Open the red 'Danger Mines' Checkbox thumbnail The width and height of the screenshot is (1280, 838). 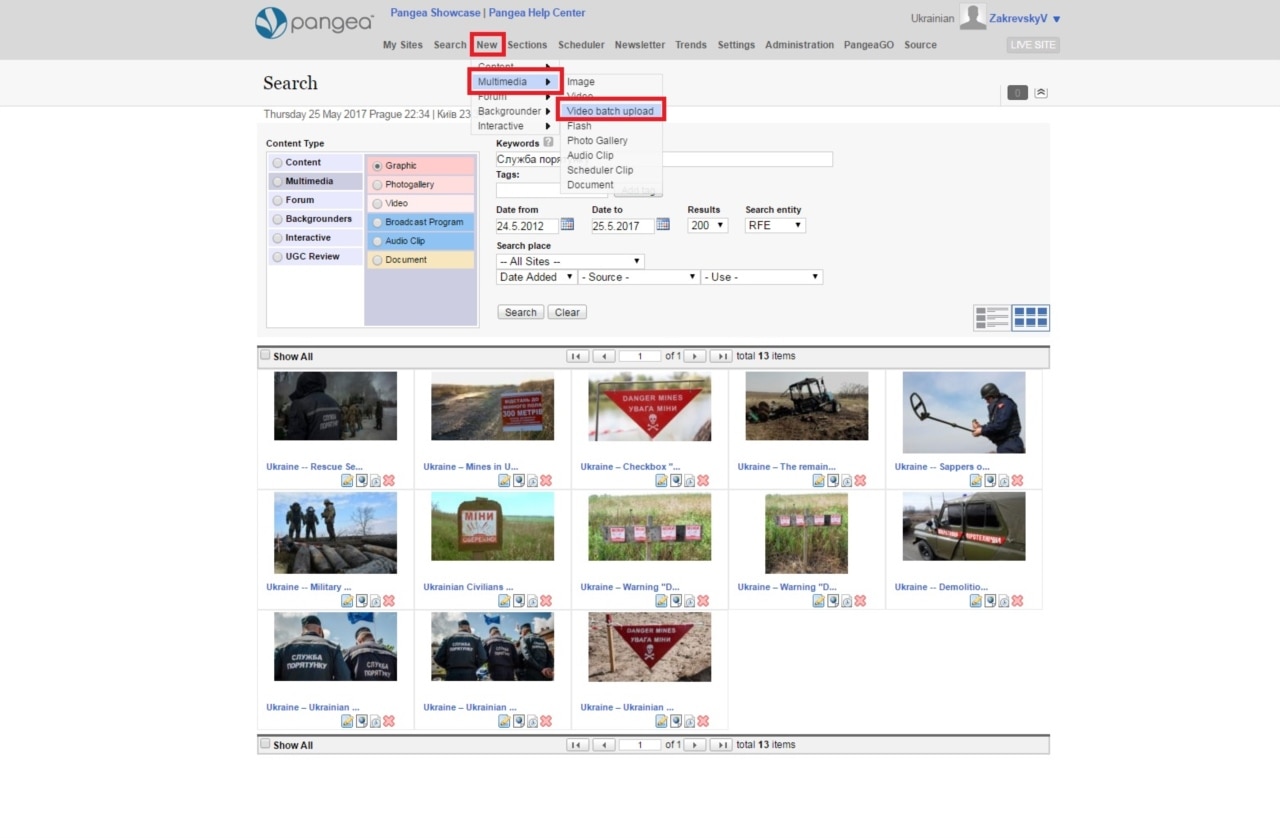pyautogui.click(x=650, y=406)
